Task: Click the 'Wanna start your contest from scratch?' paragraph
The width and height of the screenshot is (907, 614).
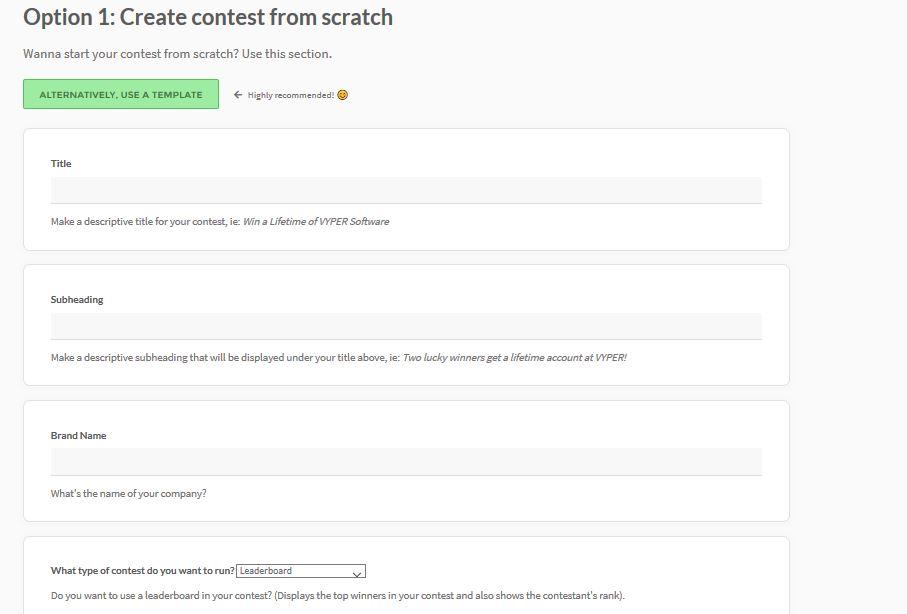Action: point(177,53)
